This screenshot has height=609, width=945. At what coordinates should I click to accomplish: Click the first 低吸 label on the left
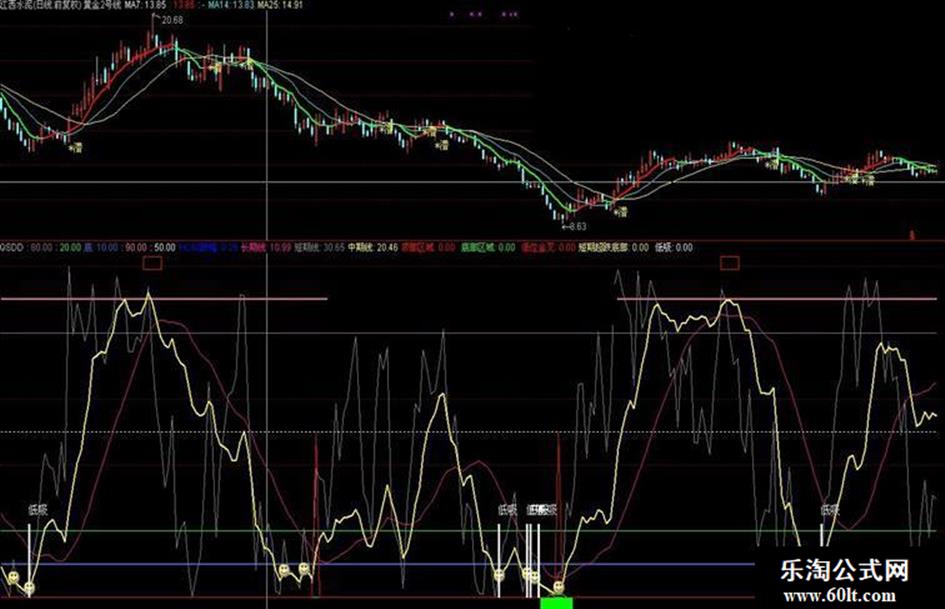tap(37, 510)
